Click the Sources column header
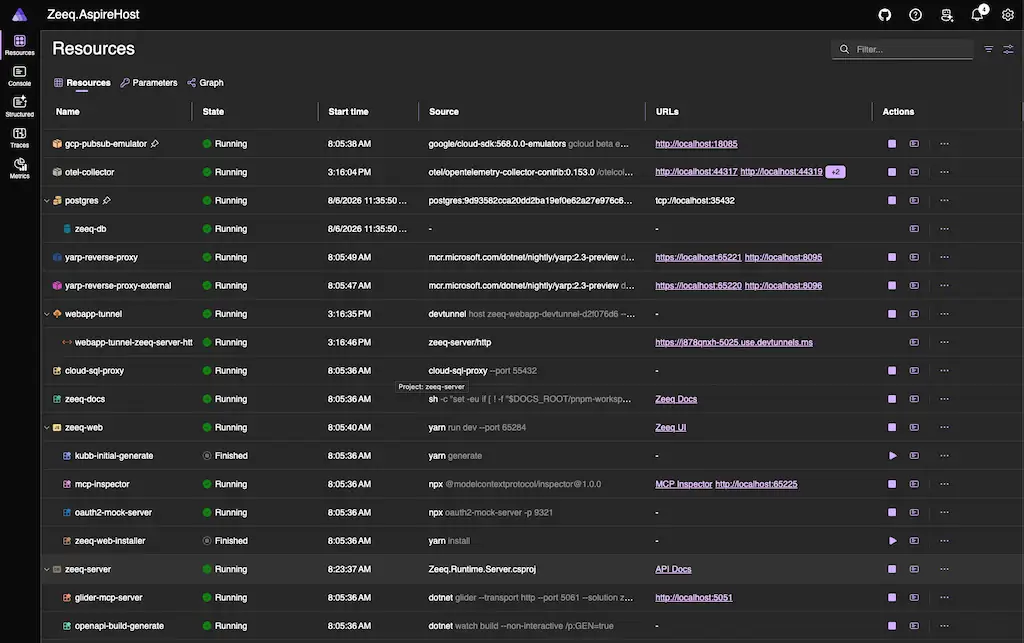Viewport: 1024px width, 643px height. pyautogui.click(x=443, y=112)
